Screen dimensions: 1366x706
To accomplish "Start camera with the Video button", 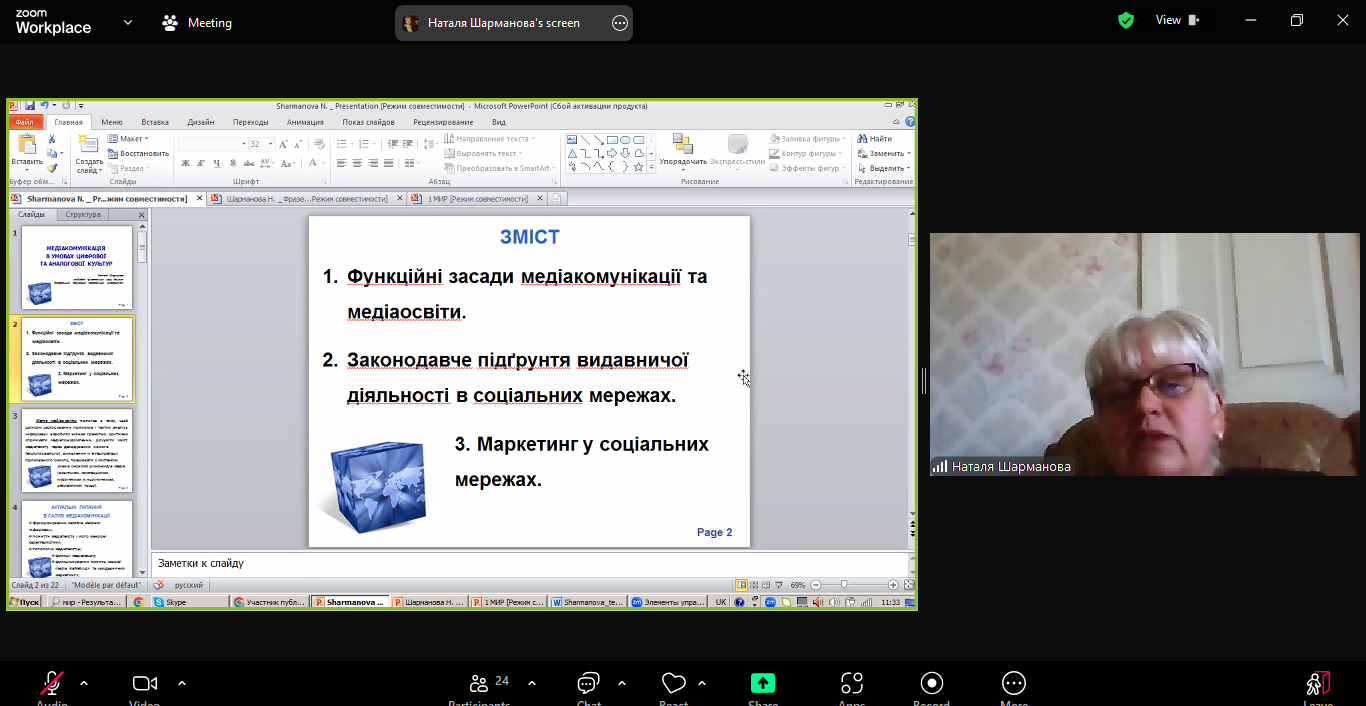I will [145, 684].
